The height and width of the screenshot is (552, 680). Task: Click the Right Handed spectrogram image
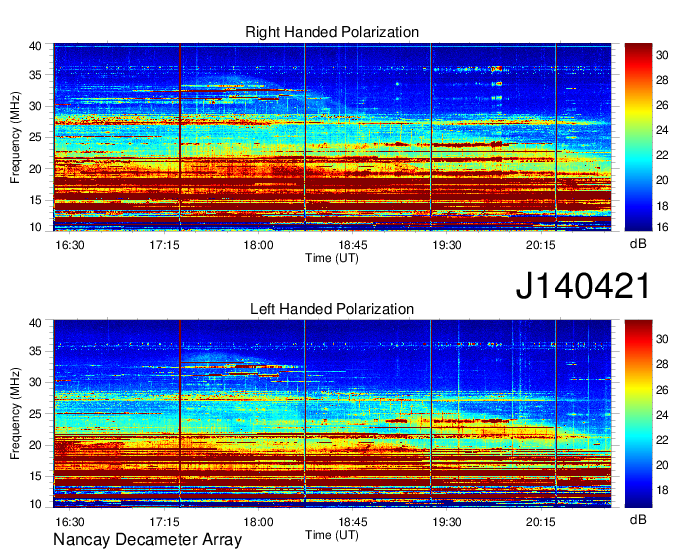pos(332,137)
